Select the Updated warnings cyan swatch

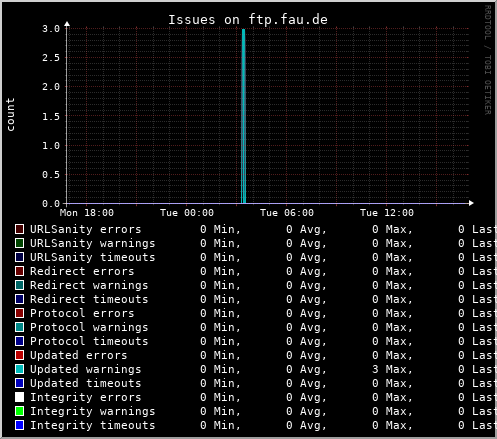click(19, 369)
